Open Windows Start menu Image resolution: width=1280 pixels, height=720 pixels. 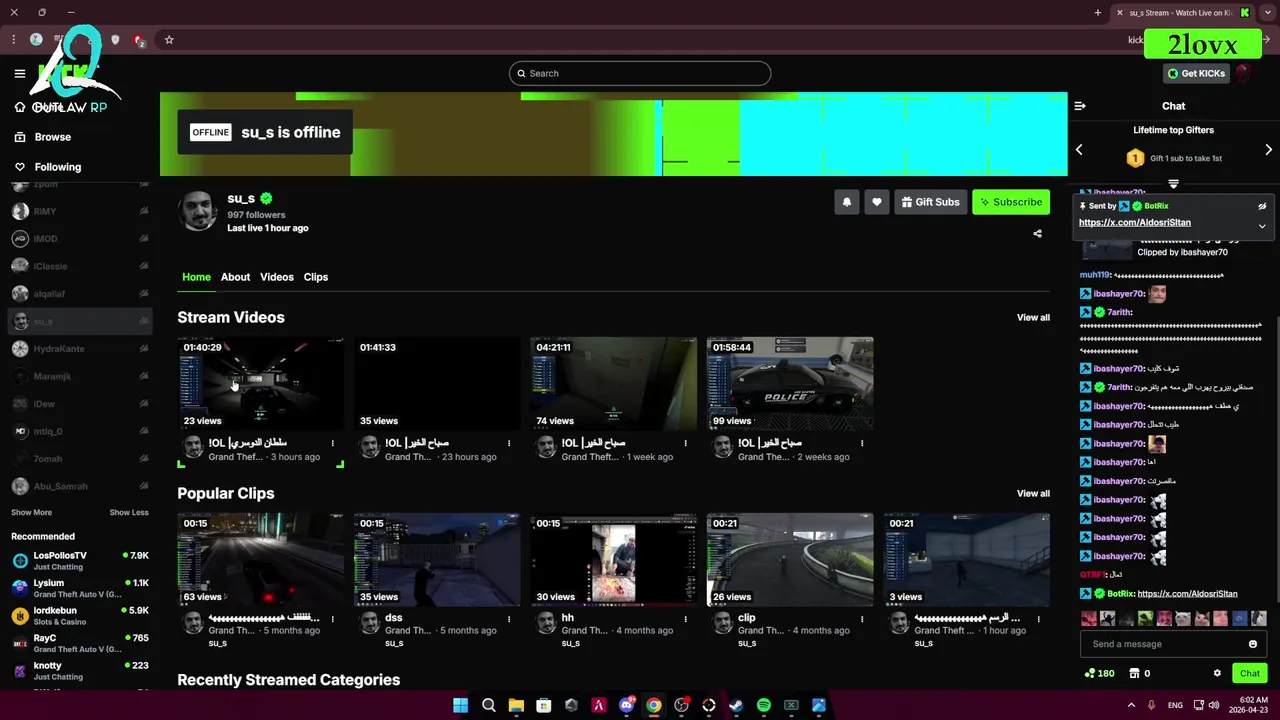pos(461,705)
